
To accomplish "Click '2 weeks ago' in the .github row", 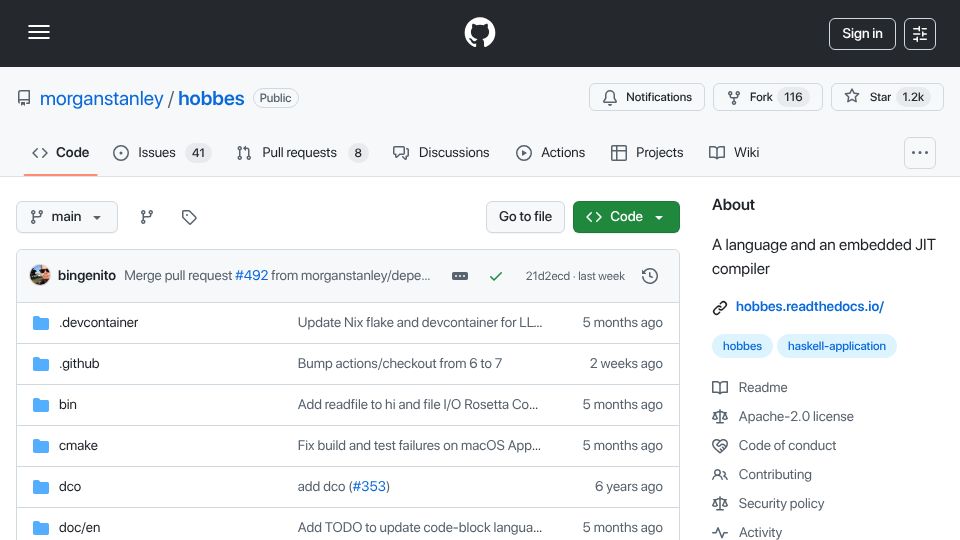I will pyautogui.click(x=626, y=364).
